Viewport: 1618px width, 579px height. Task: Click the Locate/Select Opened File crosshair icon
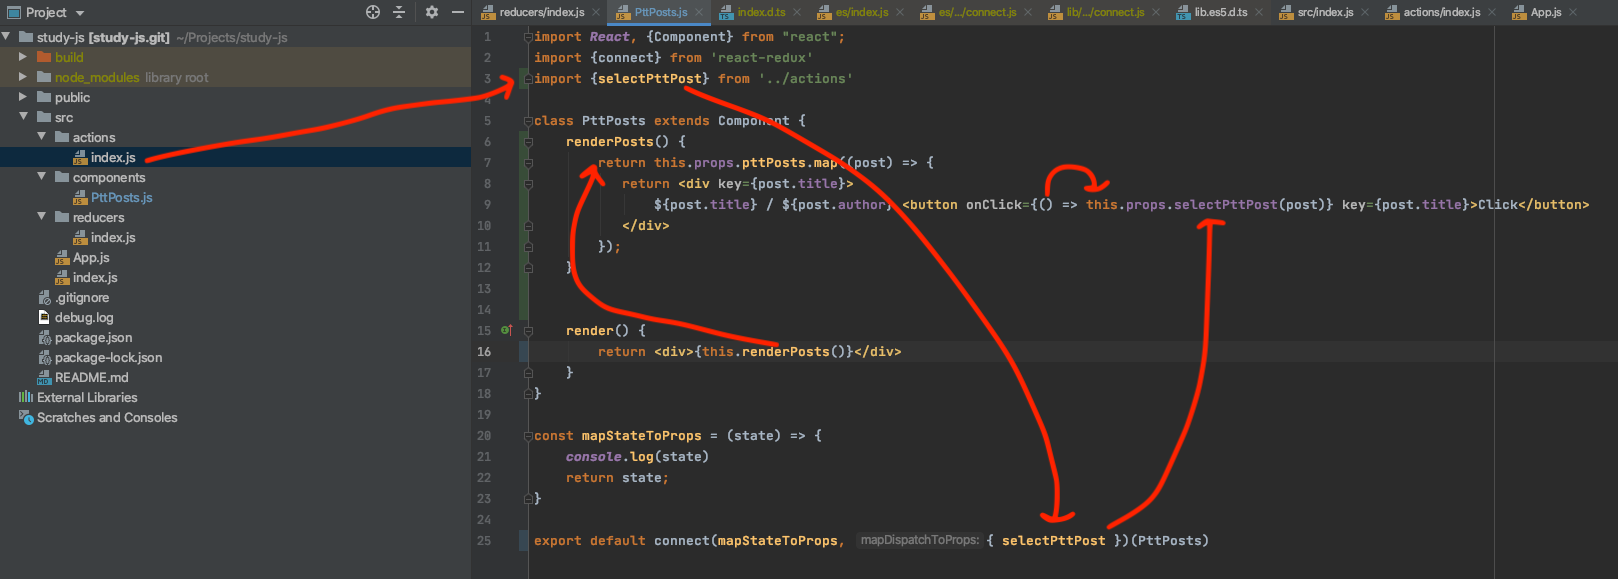373,12
